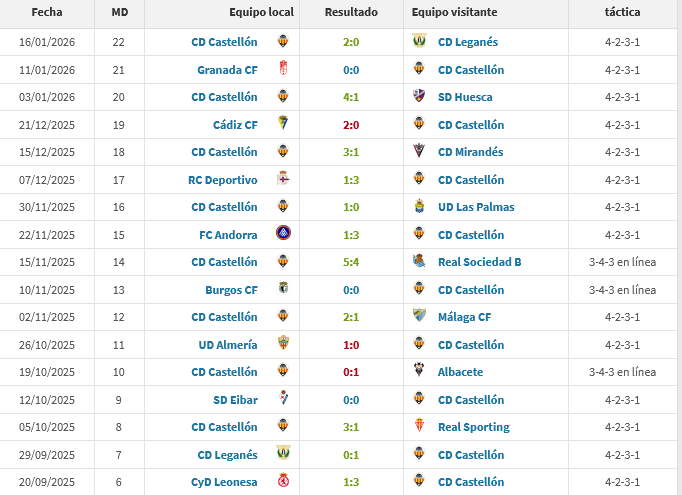Click the Real Sporting crest icon
This screenshot has width=682, height=495.
coord(419,427)
